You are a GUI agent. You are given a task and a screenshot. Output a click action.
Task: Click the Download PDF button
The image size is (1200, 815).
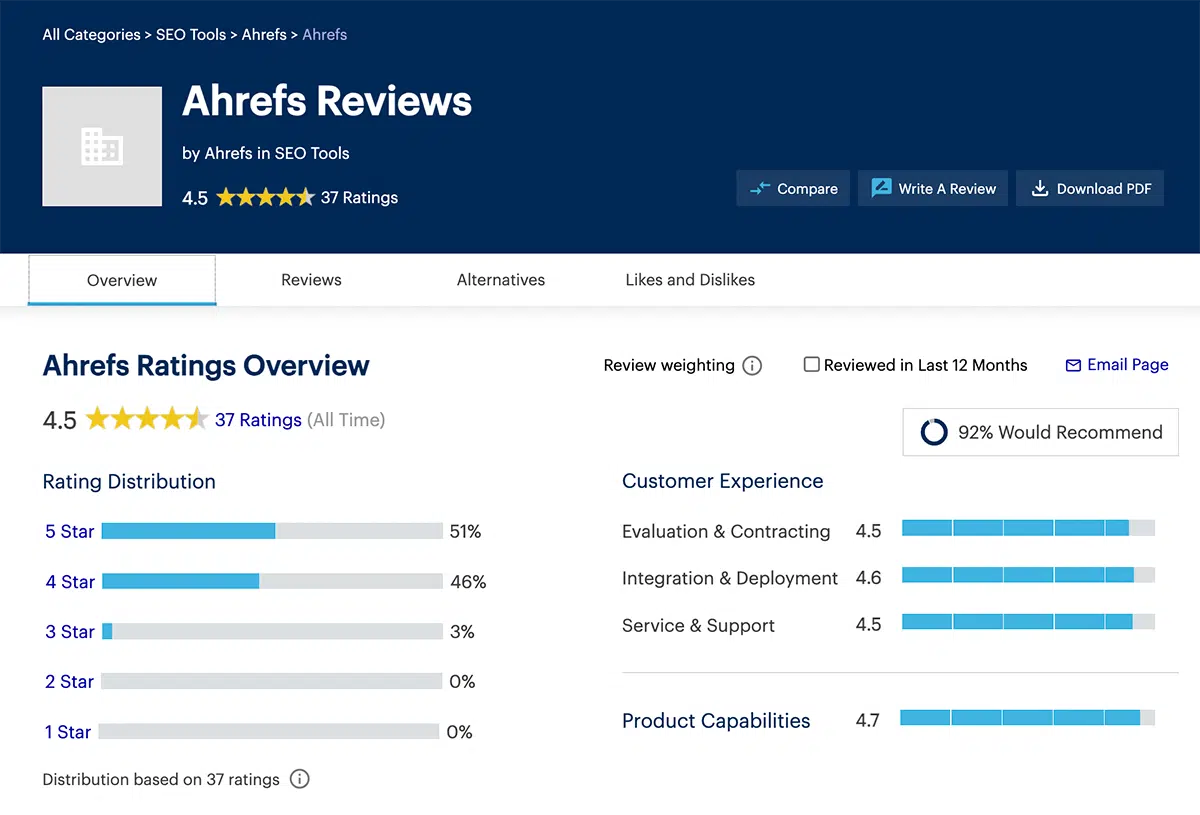tap(1090, 188)
